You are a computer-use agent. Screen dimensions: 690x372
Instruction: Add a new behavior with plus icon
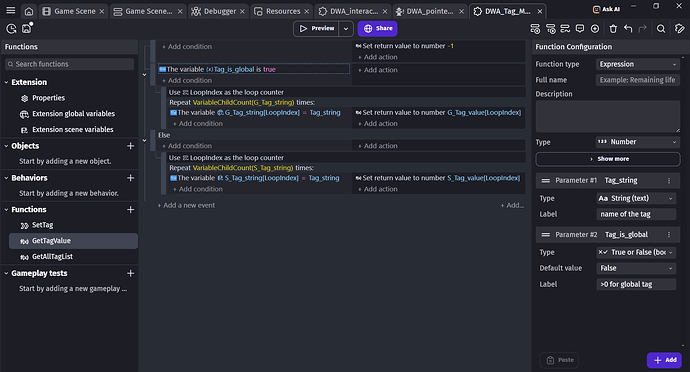pos(130,178)
